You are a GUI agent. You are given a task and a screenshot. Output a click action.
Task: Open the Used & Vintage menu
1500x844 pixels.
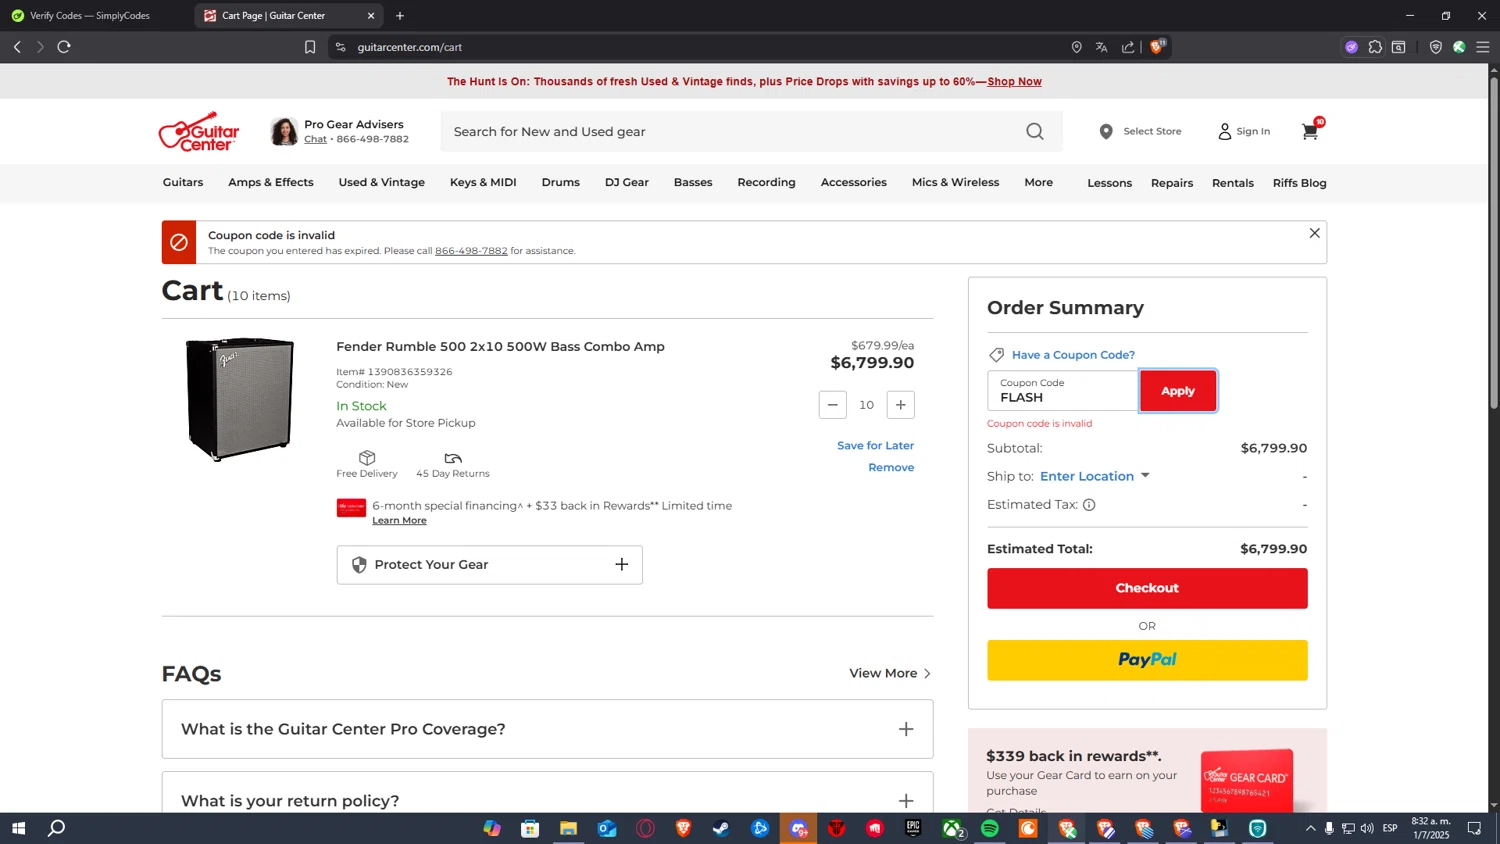click(x=382, y=182)
